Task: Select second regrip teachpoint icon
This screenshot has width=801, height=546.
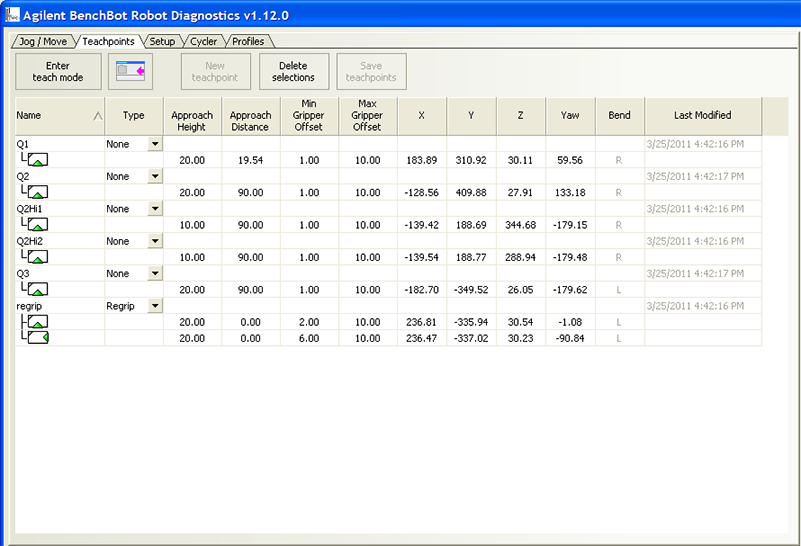Action: coord(38,338)
